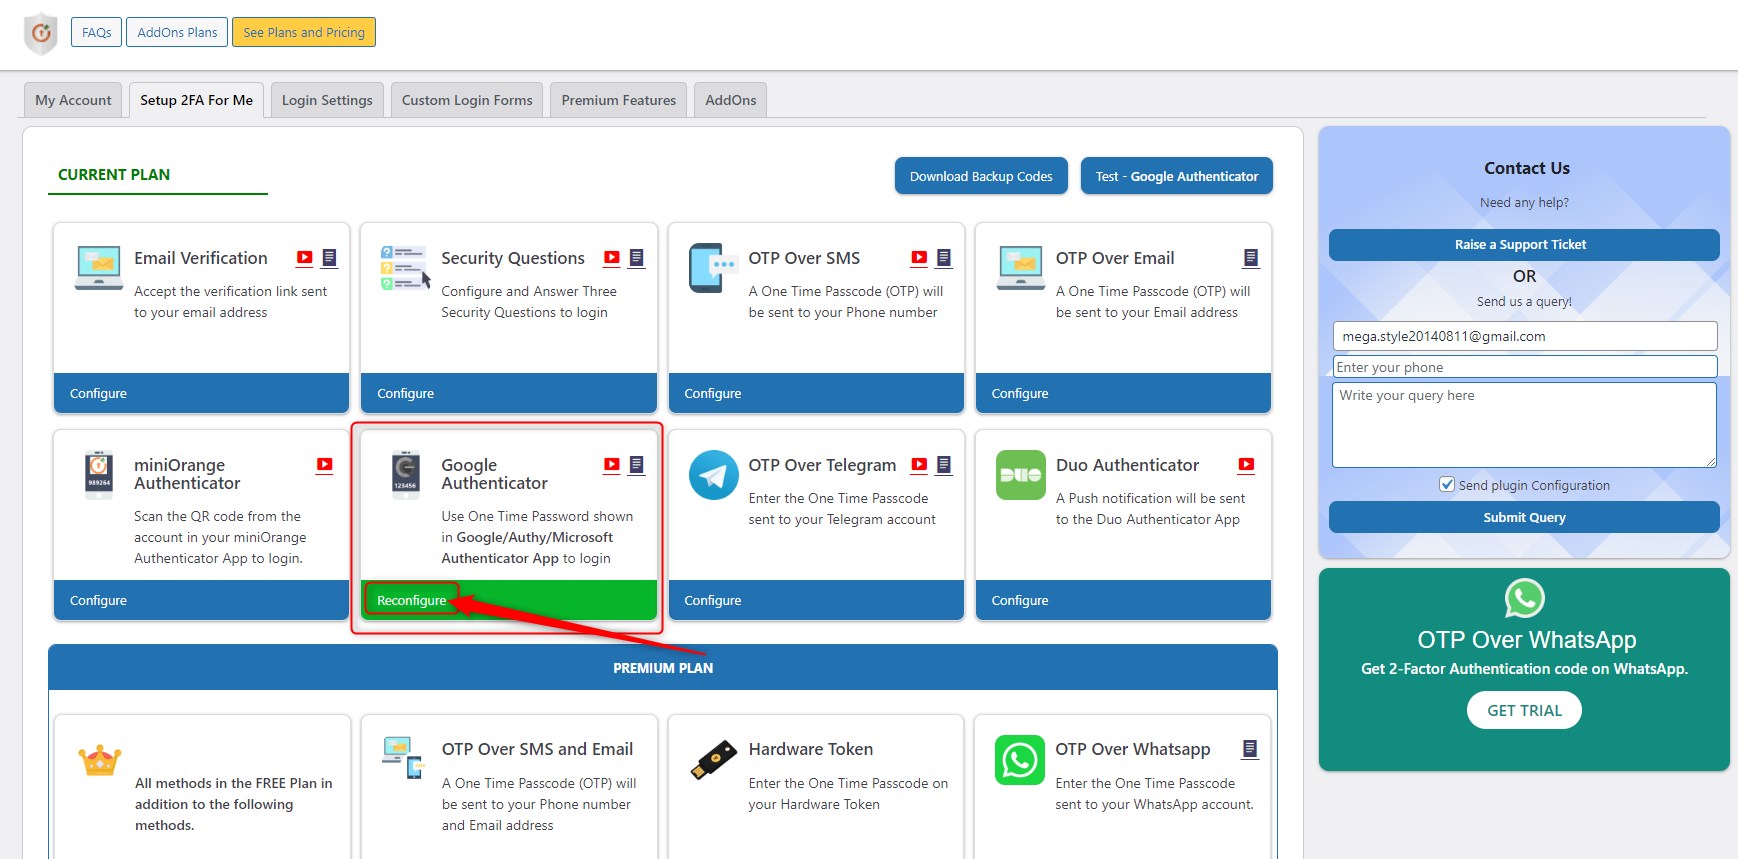This screenshot has width=1738, height=859.
Task: Click the PREMIUM PLAN banner text
Action: (663, 668)
